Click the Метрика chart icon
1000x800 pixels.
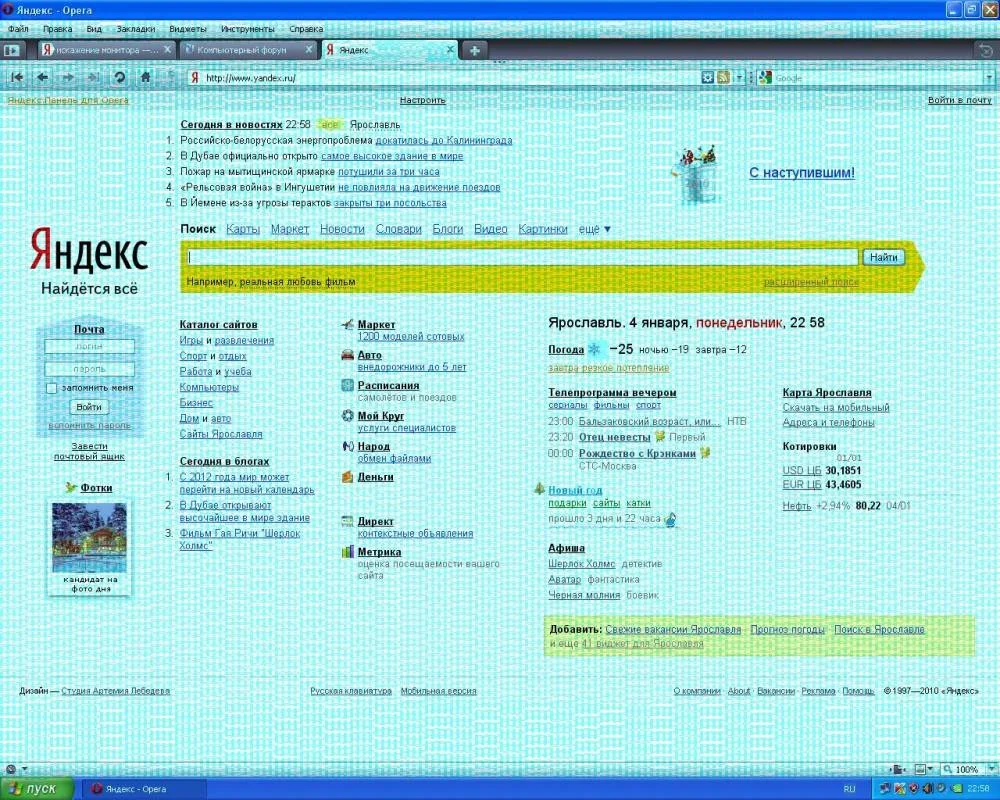[347, 551]
